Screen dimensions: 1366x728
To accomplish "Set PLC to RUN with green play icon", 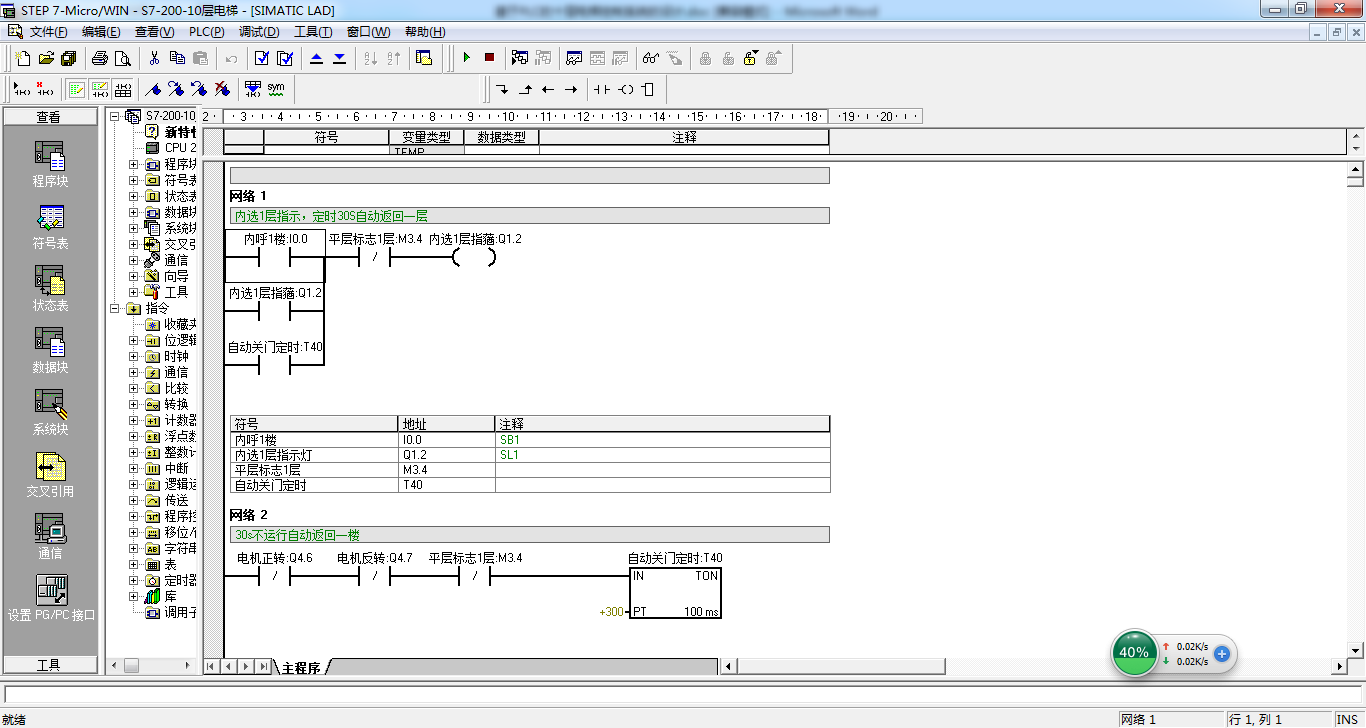I will [466, 58].
